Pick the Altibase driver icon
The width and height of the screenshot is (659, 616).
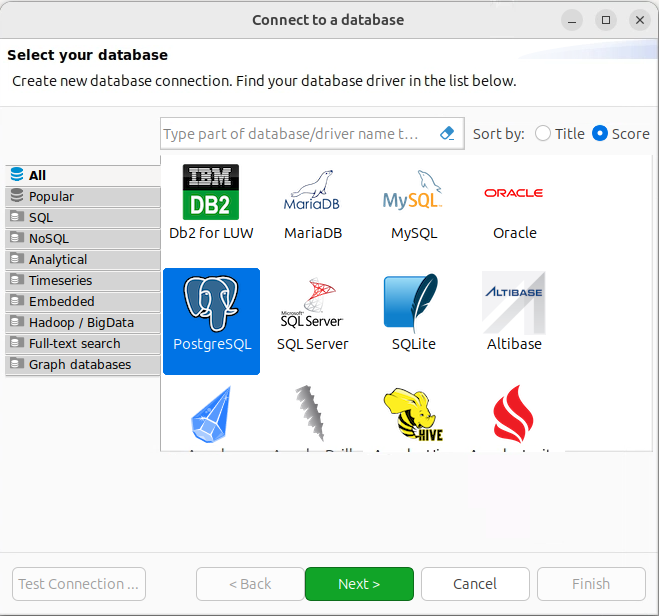click(x=514, y=304)
